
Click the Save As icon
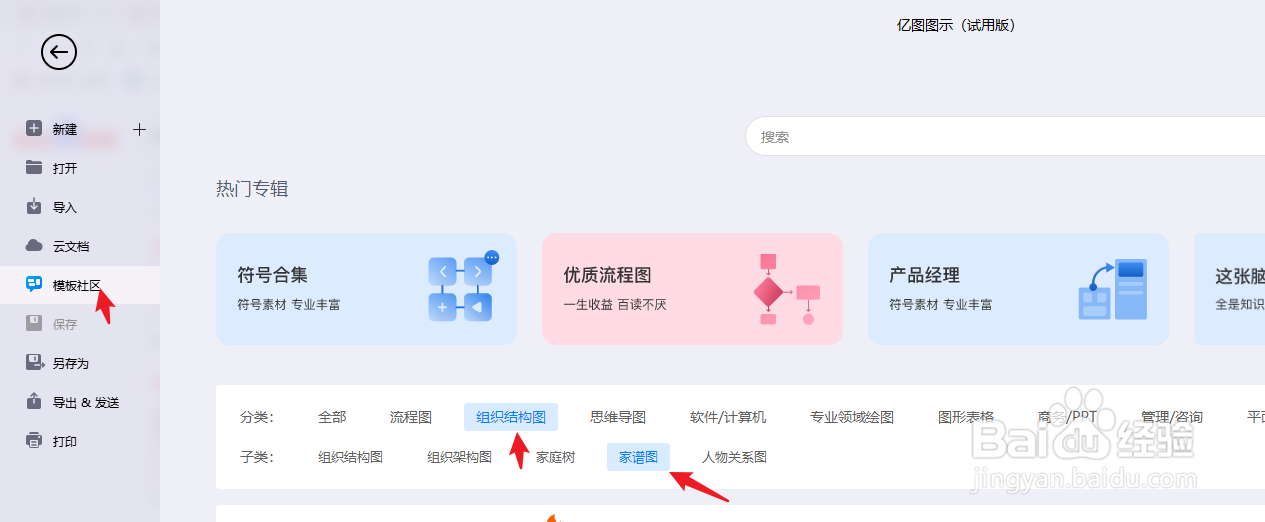pyautogui.click(x=34, y=362)
